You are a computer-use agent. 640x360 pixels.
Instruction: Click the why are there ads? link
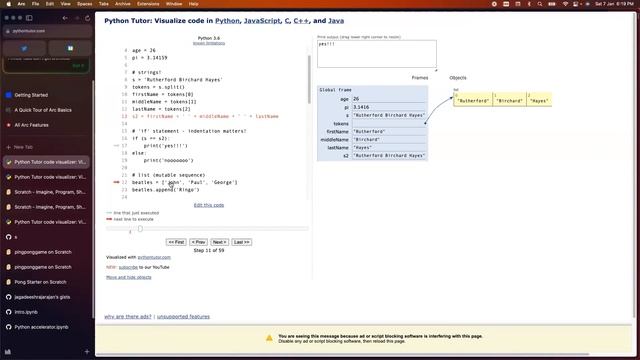pos(128,317)
